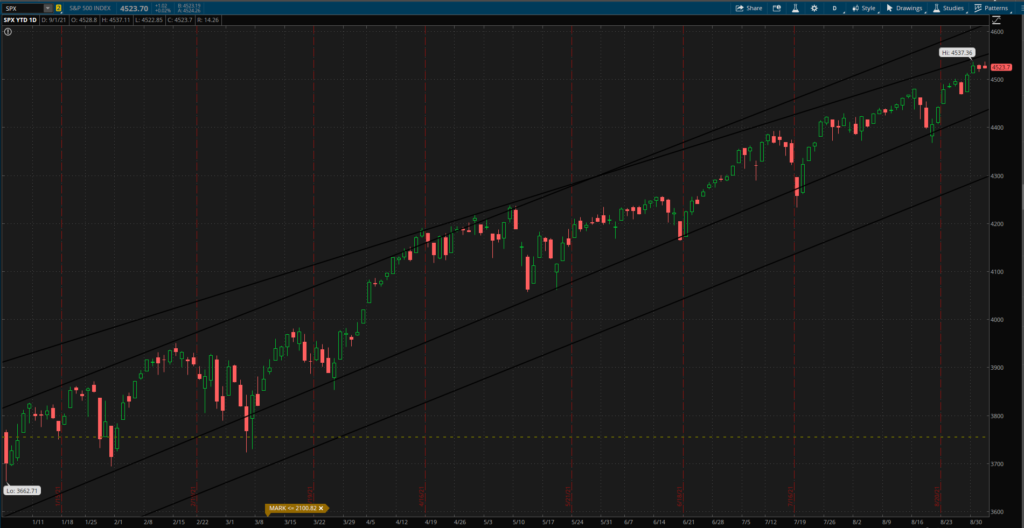
Task: Click the info circle icon on chart
Action: 7,31
